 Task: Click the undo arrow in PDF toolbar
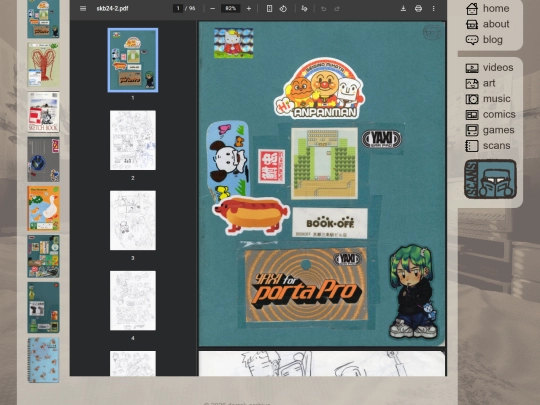point(323,9)
